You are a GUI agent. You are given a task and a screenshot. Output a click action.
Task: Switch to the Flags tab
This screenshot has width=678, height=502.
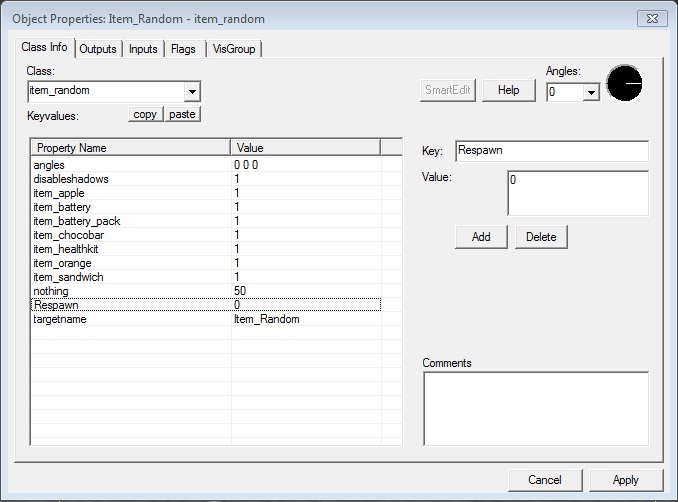coord(183,49)
